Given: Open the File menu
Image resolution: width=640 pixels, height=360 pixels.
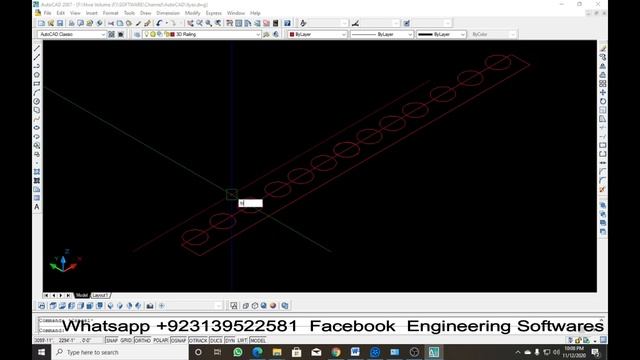Looking at the screenshot, I should pyautogui.click(x=47, y=13).
